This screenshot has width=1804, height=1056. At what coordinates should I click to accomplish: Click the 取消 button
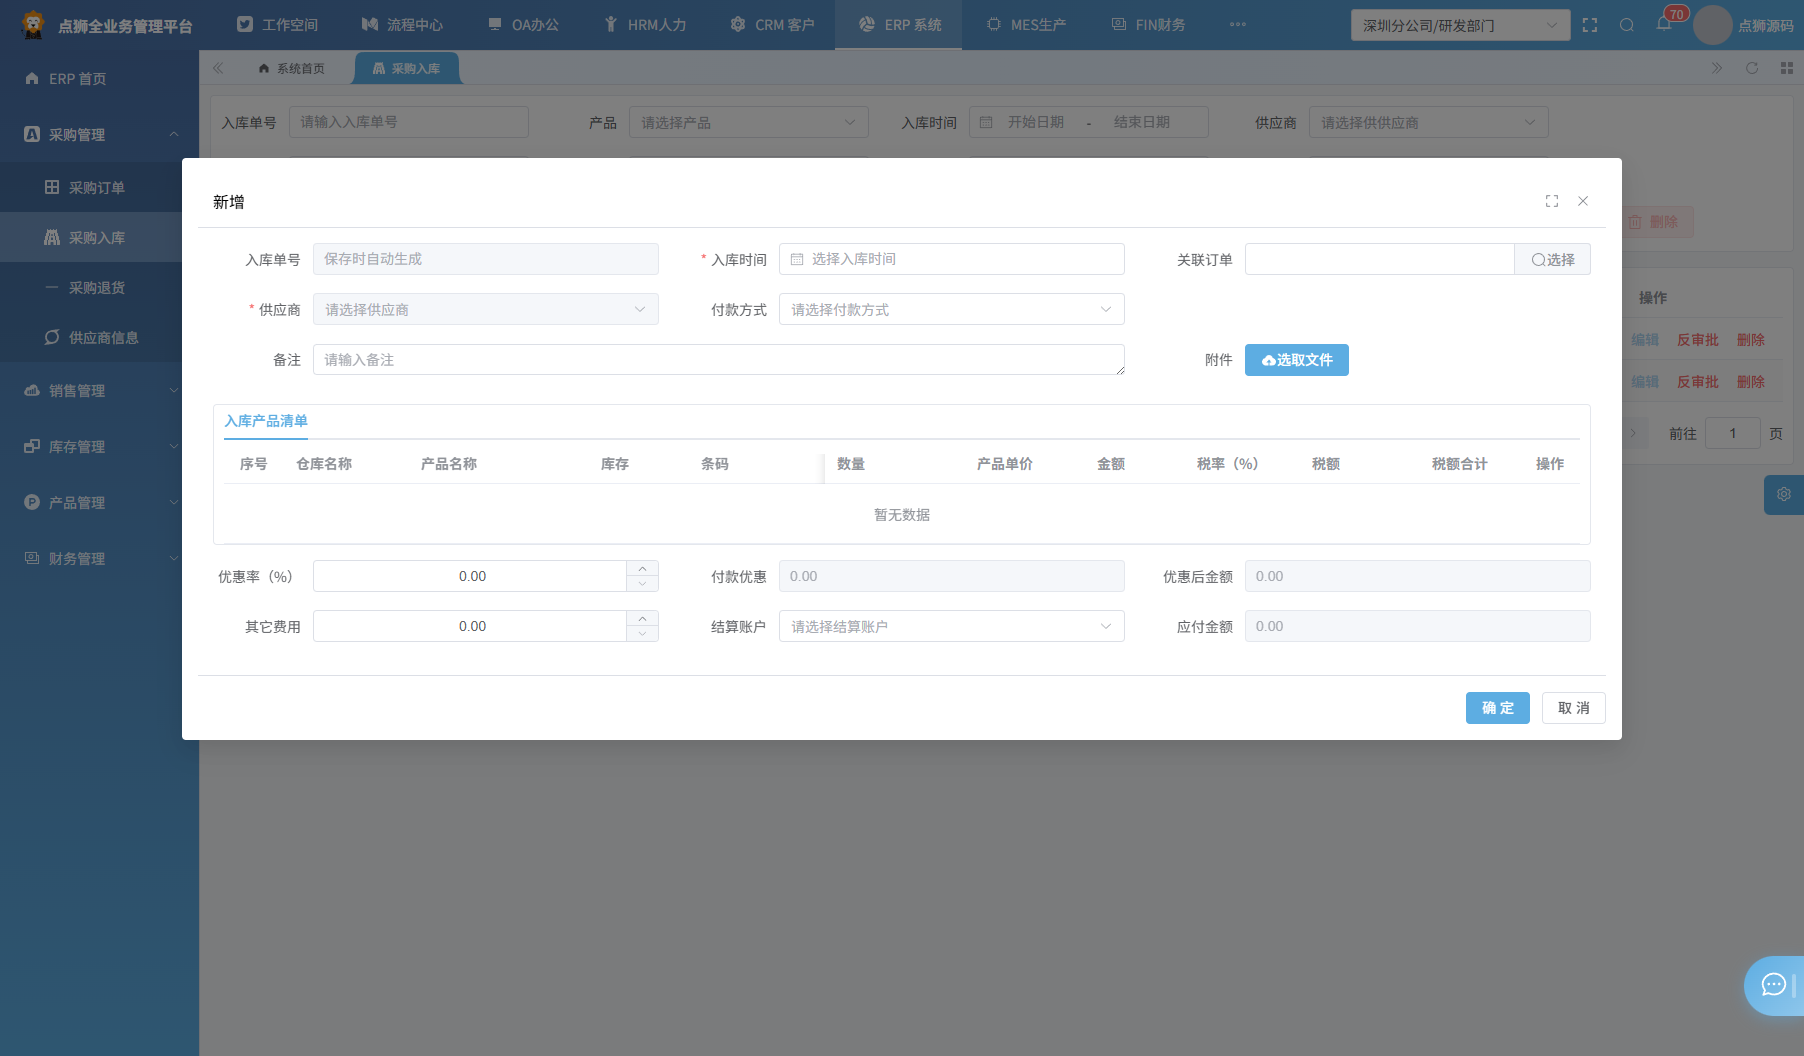point(1574,708)
